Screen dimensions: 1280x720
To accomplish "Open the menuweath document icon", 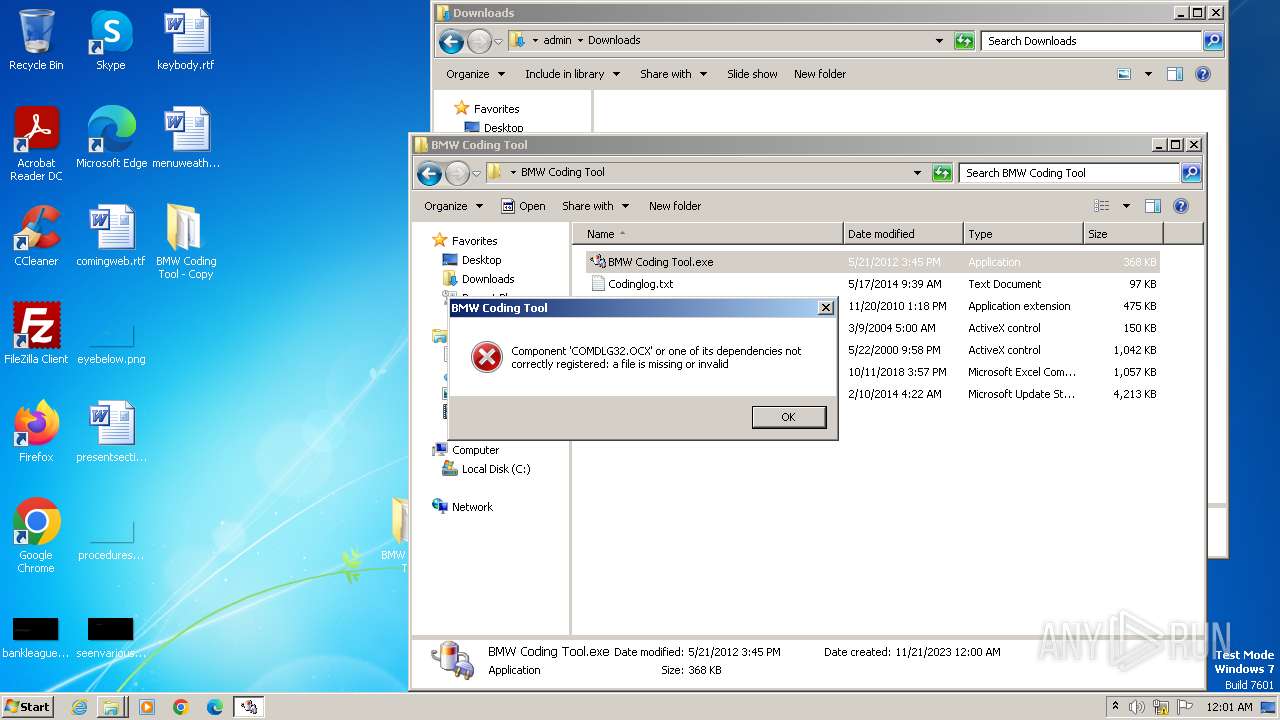I will point(186,138).
